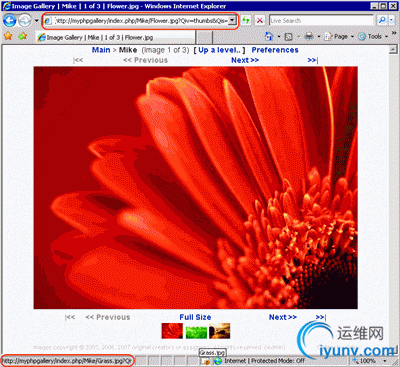The height and width of the screenshot is (367, 400).
Task: Click Internet | Protected Mode: Off status text
Action: coord(264,361)
